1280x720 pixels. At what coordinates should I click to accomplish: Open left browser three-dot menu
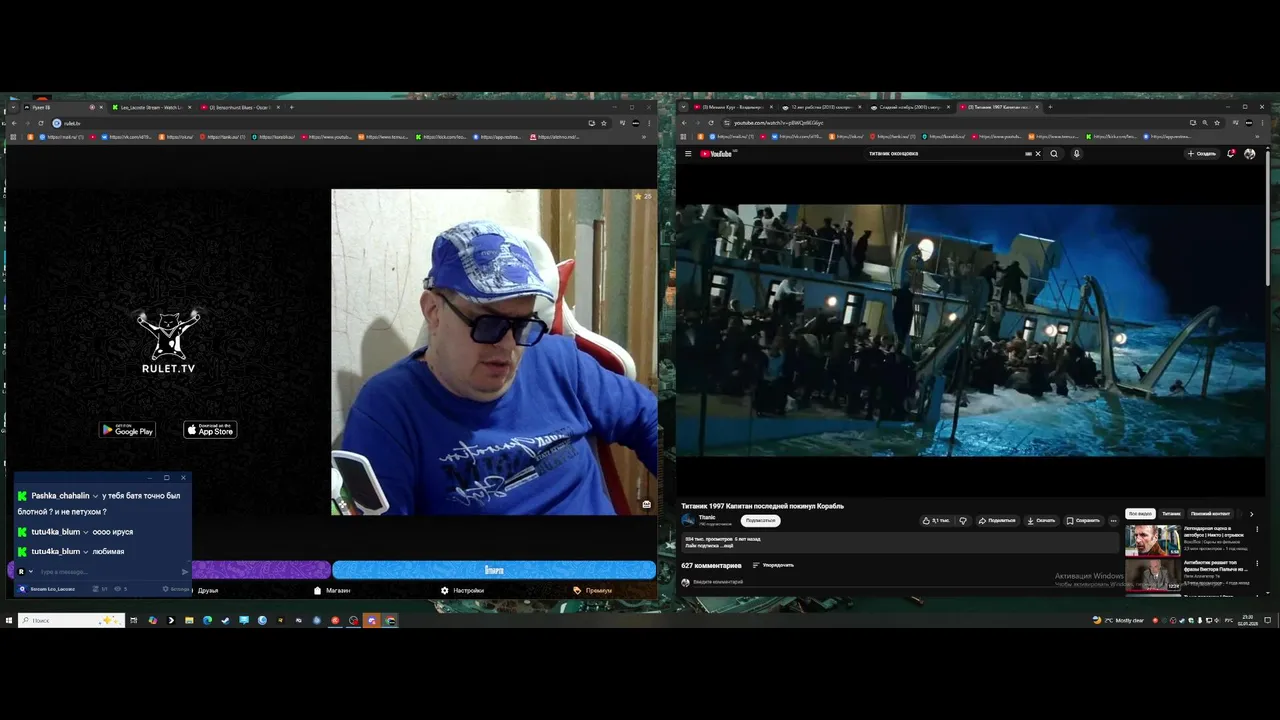click(648, 123)
